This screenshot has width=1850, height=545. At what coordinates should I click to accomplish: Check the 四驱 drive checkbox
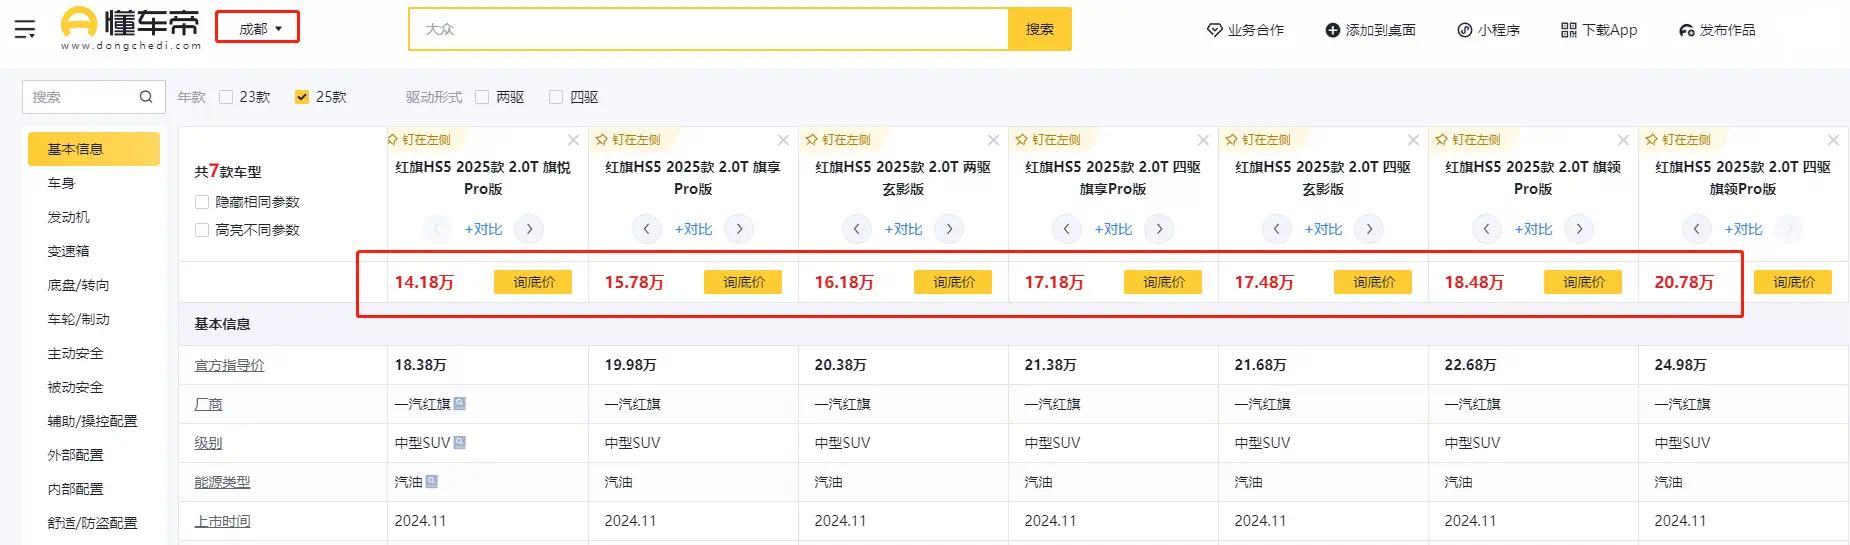[556, 97]
